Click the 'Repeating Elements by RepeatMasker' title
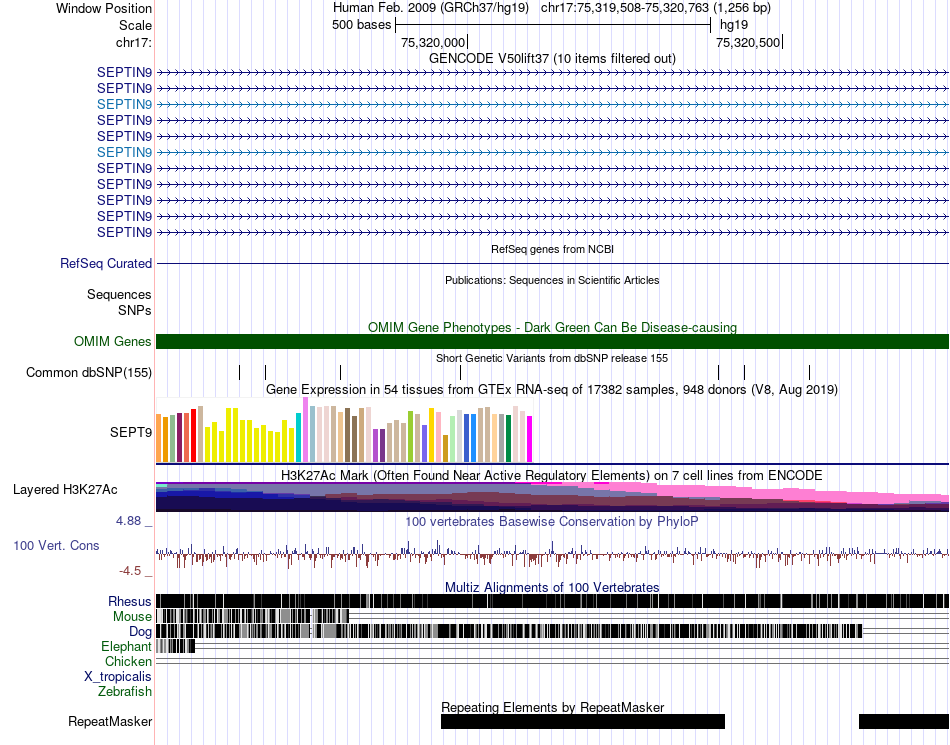 553,707
